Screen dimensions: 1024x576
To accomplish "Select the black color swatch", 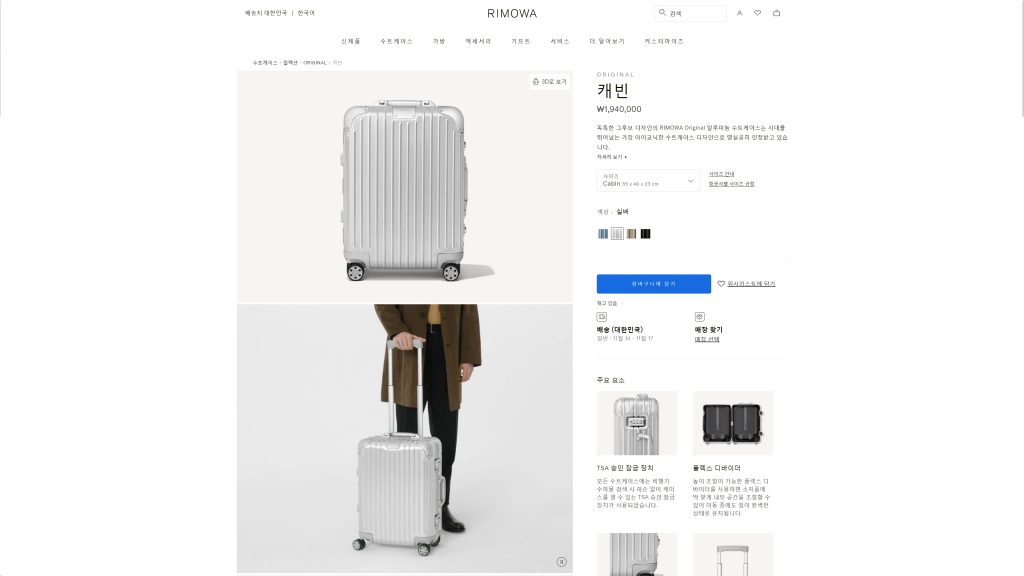I will pyautogui.click(x=645, y=234).
